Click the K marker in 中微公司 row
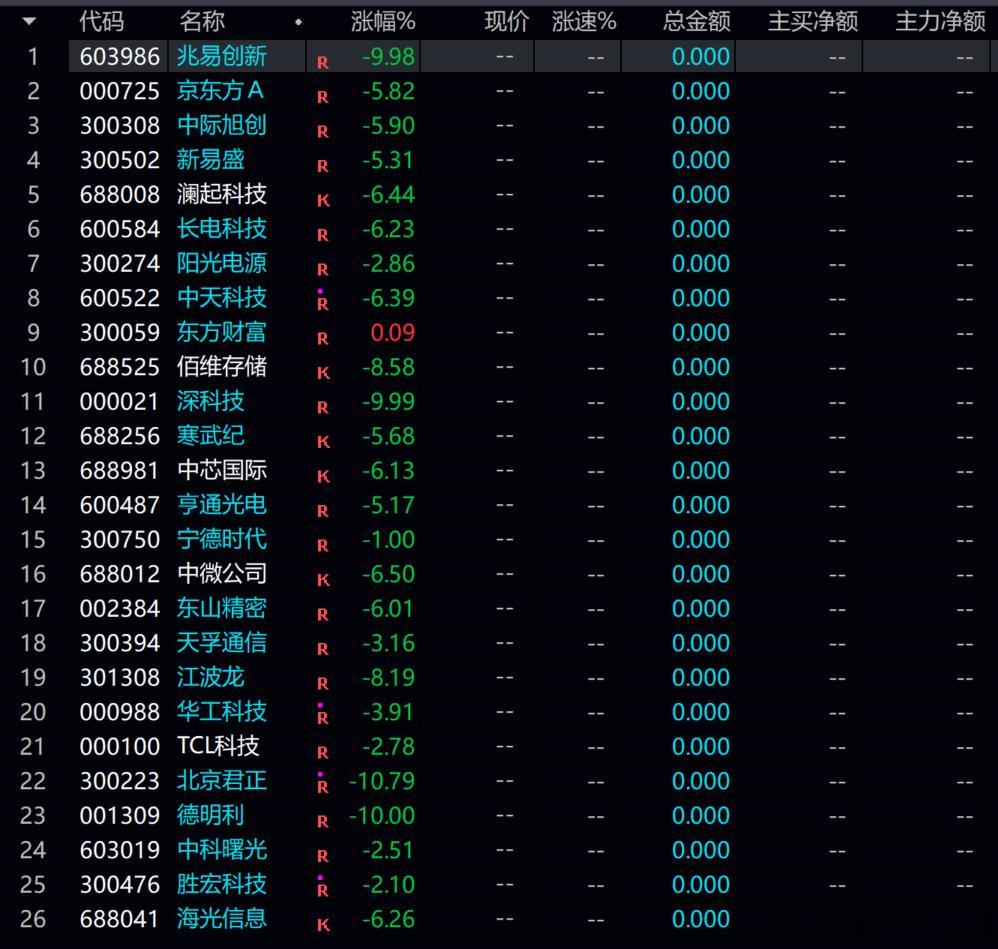Image resolution: width=998 pixels, height=949 pixels. 323,580
